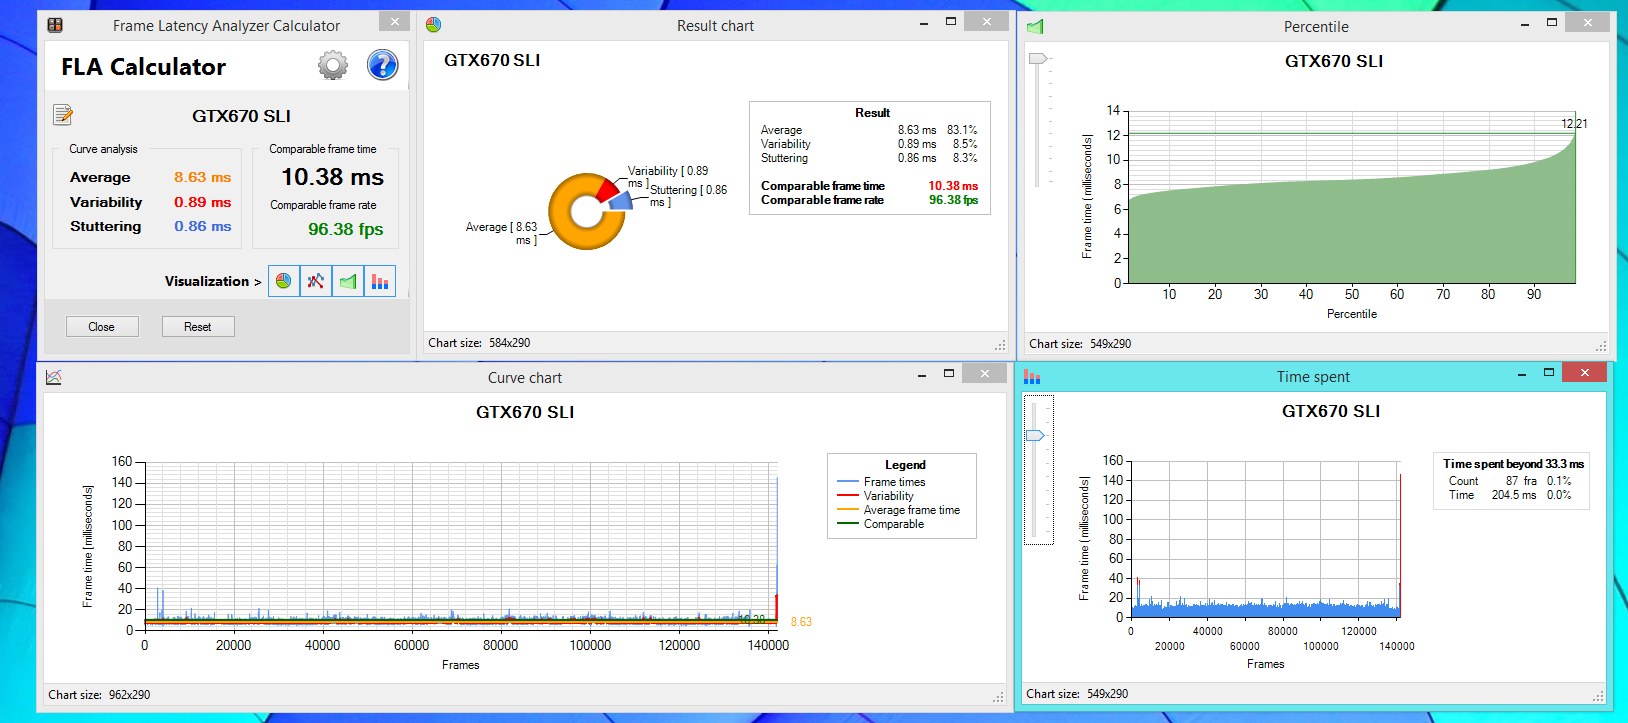Close the Frame Latency Analyzer Calculator window
Screen dimensions: 1628x723
[x=394, y=21]
